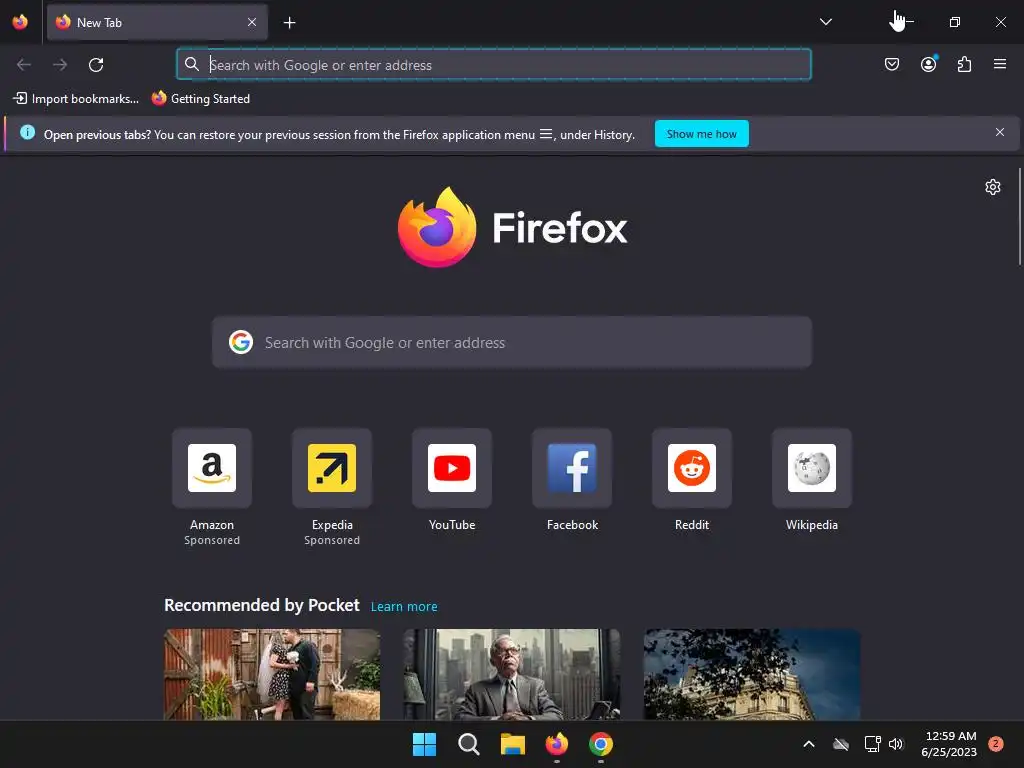Open Windows Start menu

pyautogui.click(x=424, y=744)
